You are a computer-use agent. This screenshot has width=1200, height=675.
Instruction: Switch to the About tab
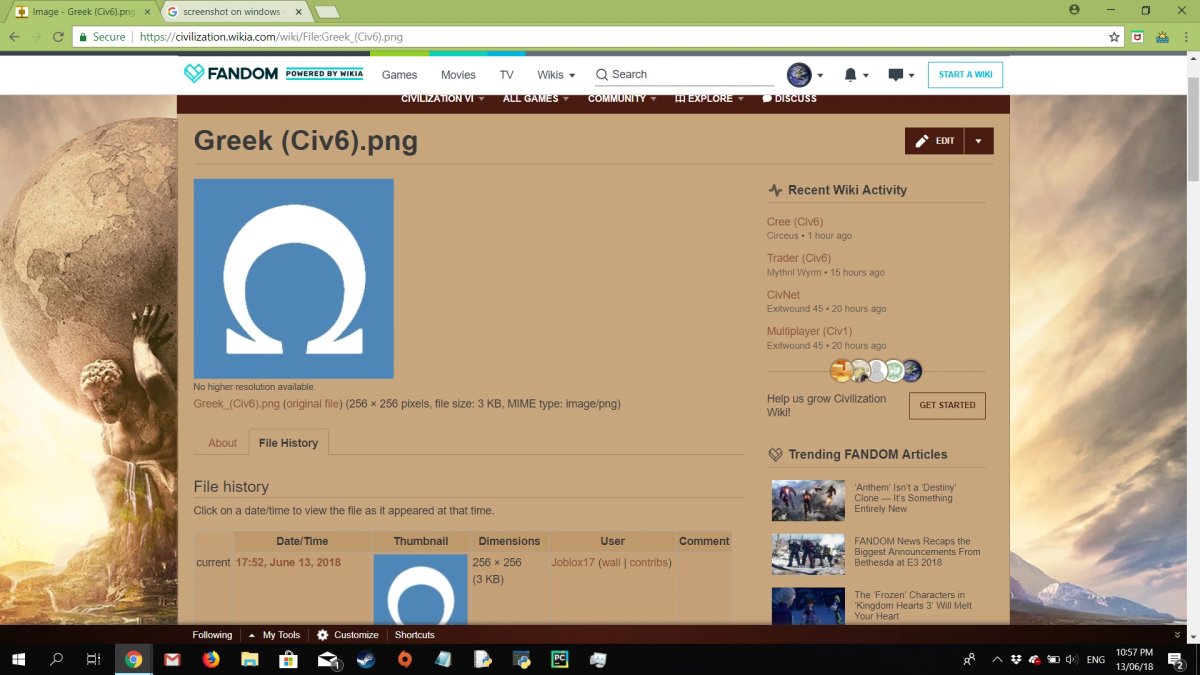(223, 443)
